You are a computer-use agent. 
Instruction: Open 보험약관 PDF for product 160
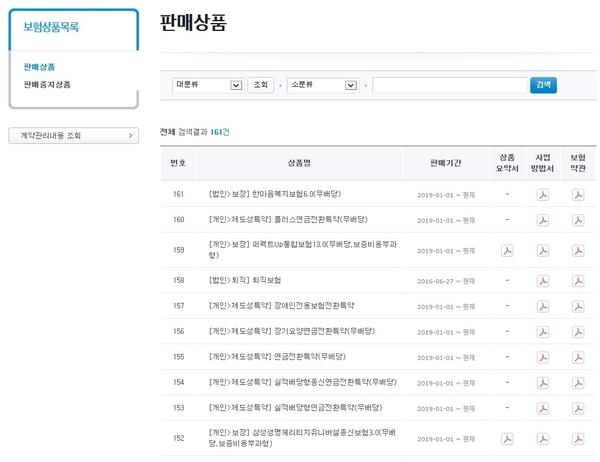pyautogui.click(x=578, y=220)
